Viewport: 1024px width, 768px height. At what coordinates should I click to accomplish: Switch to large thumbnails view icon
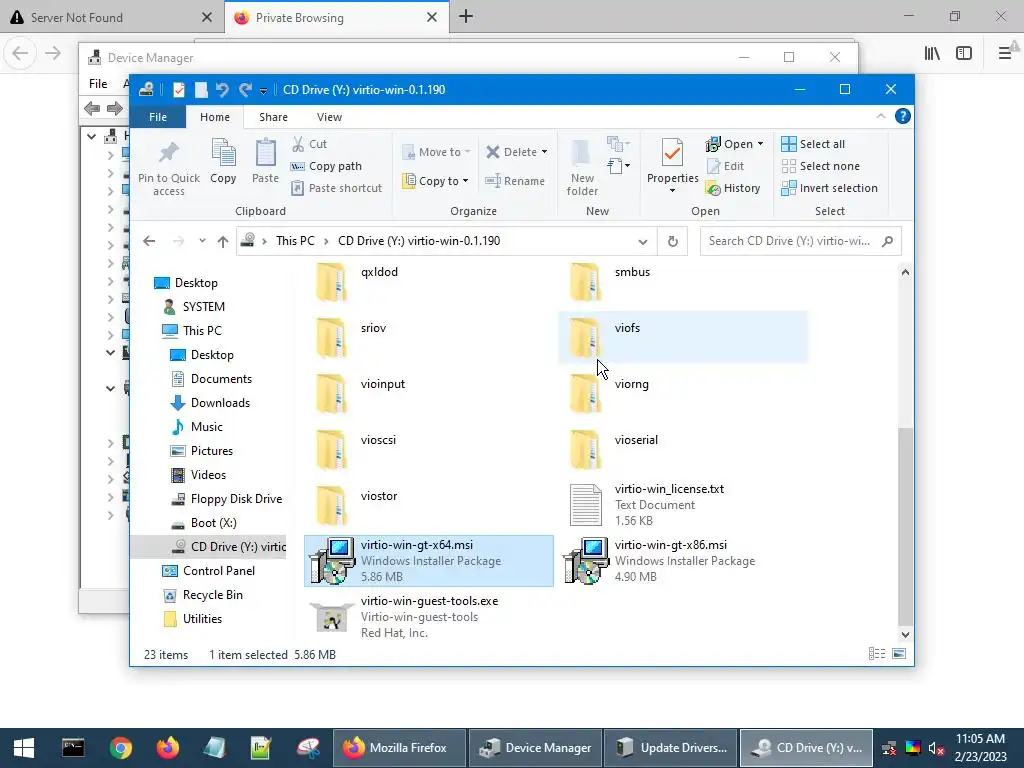[899, 654]
